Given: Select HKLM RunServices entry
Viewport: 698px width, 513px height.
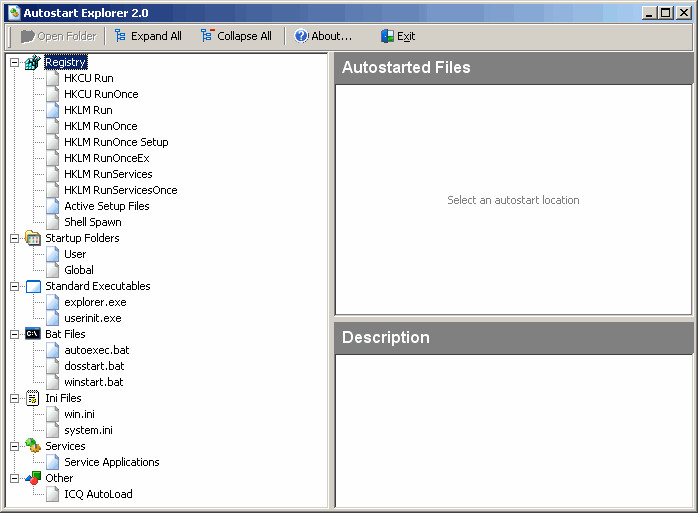Looking at the screenshot, I should click(108, 174).
